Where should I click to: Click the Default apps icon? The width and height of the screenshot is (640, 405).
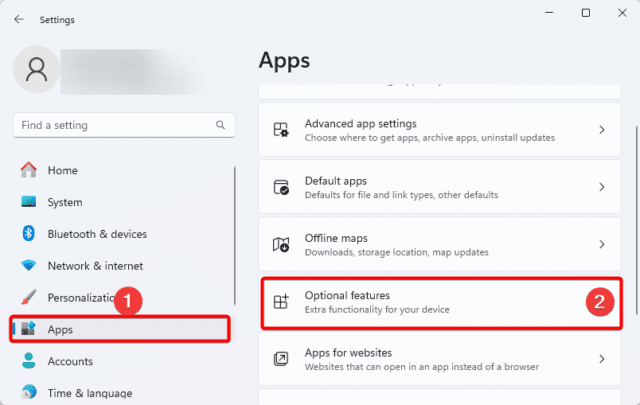(282, 188)
